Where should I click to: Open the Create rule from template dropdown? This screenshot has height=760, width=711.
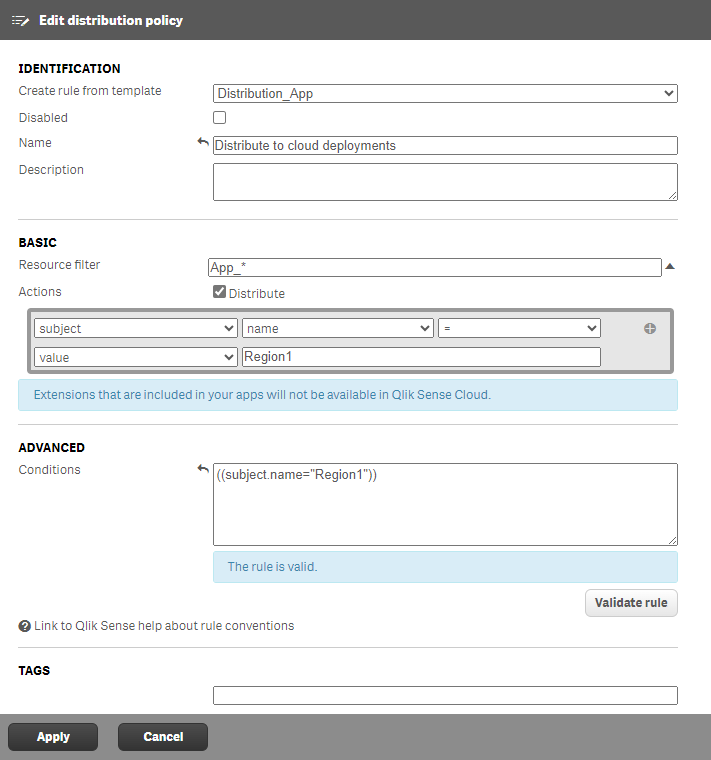point(445,94)
